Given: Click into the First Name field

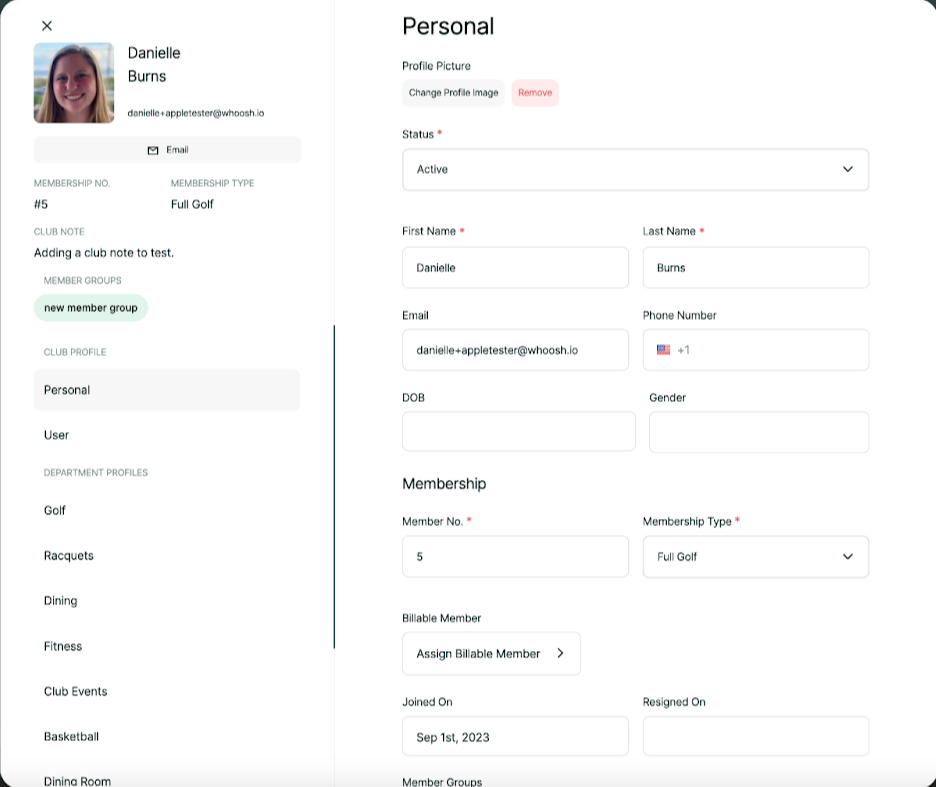Looking at the screenshot, I should click(x=515, y=268).
